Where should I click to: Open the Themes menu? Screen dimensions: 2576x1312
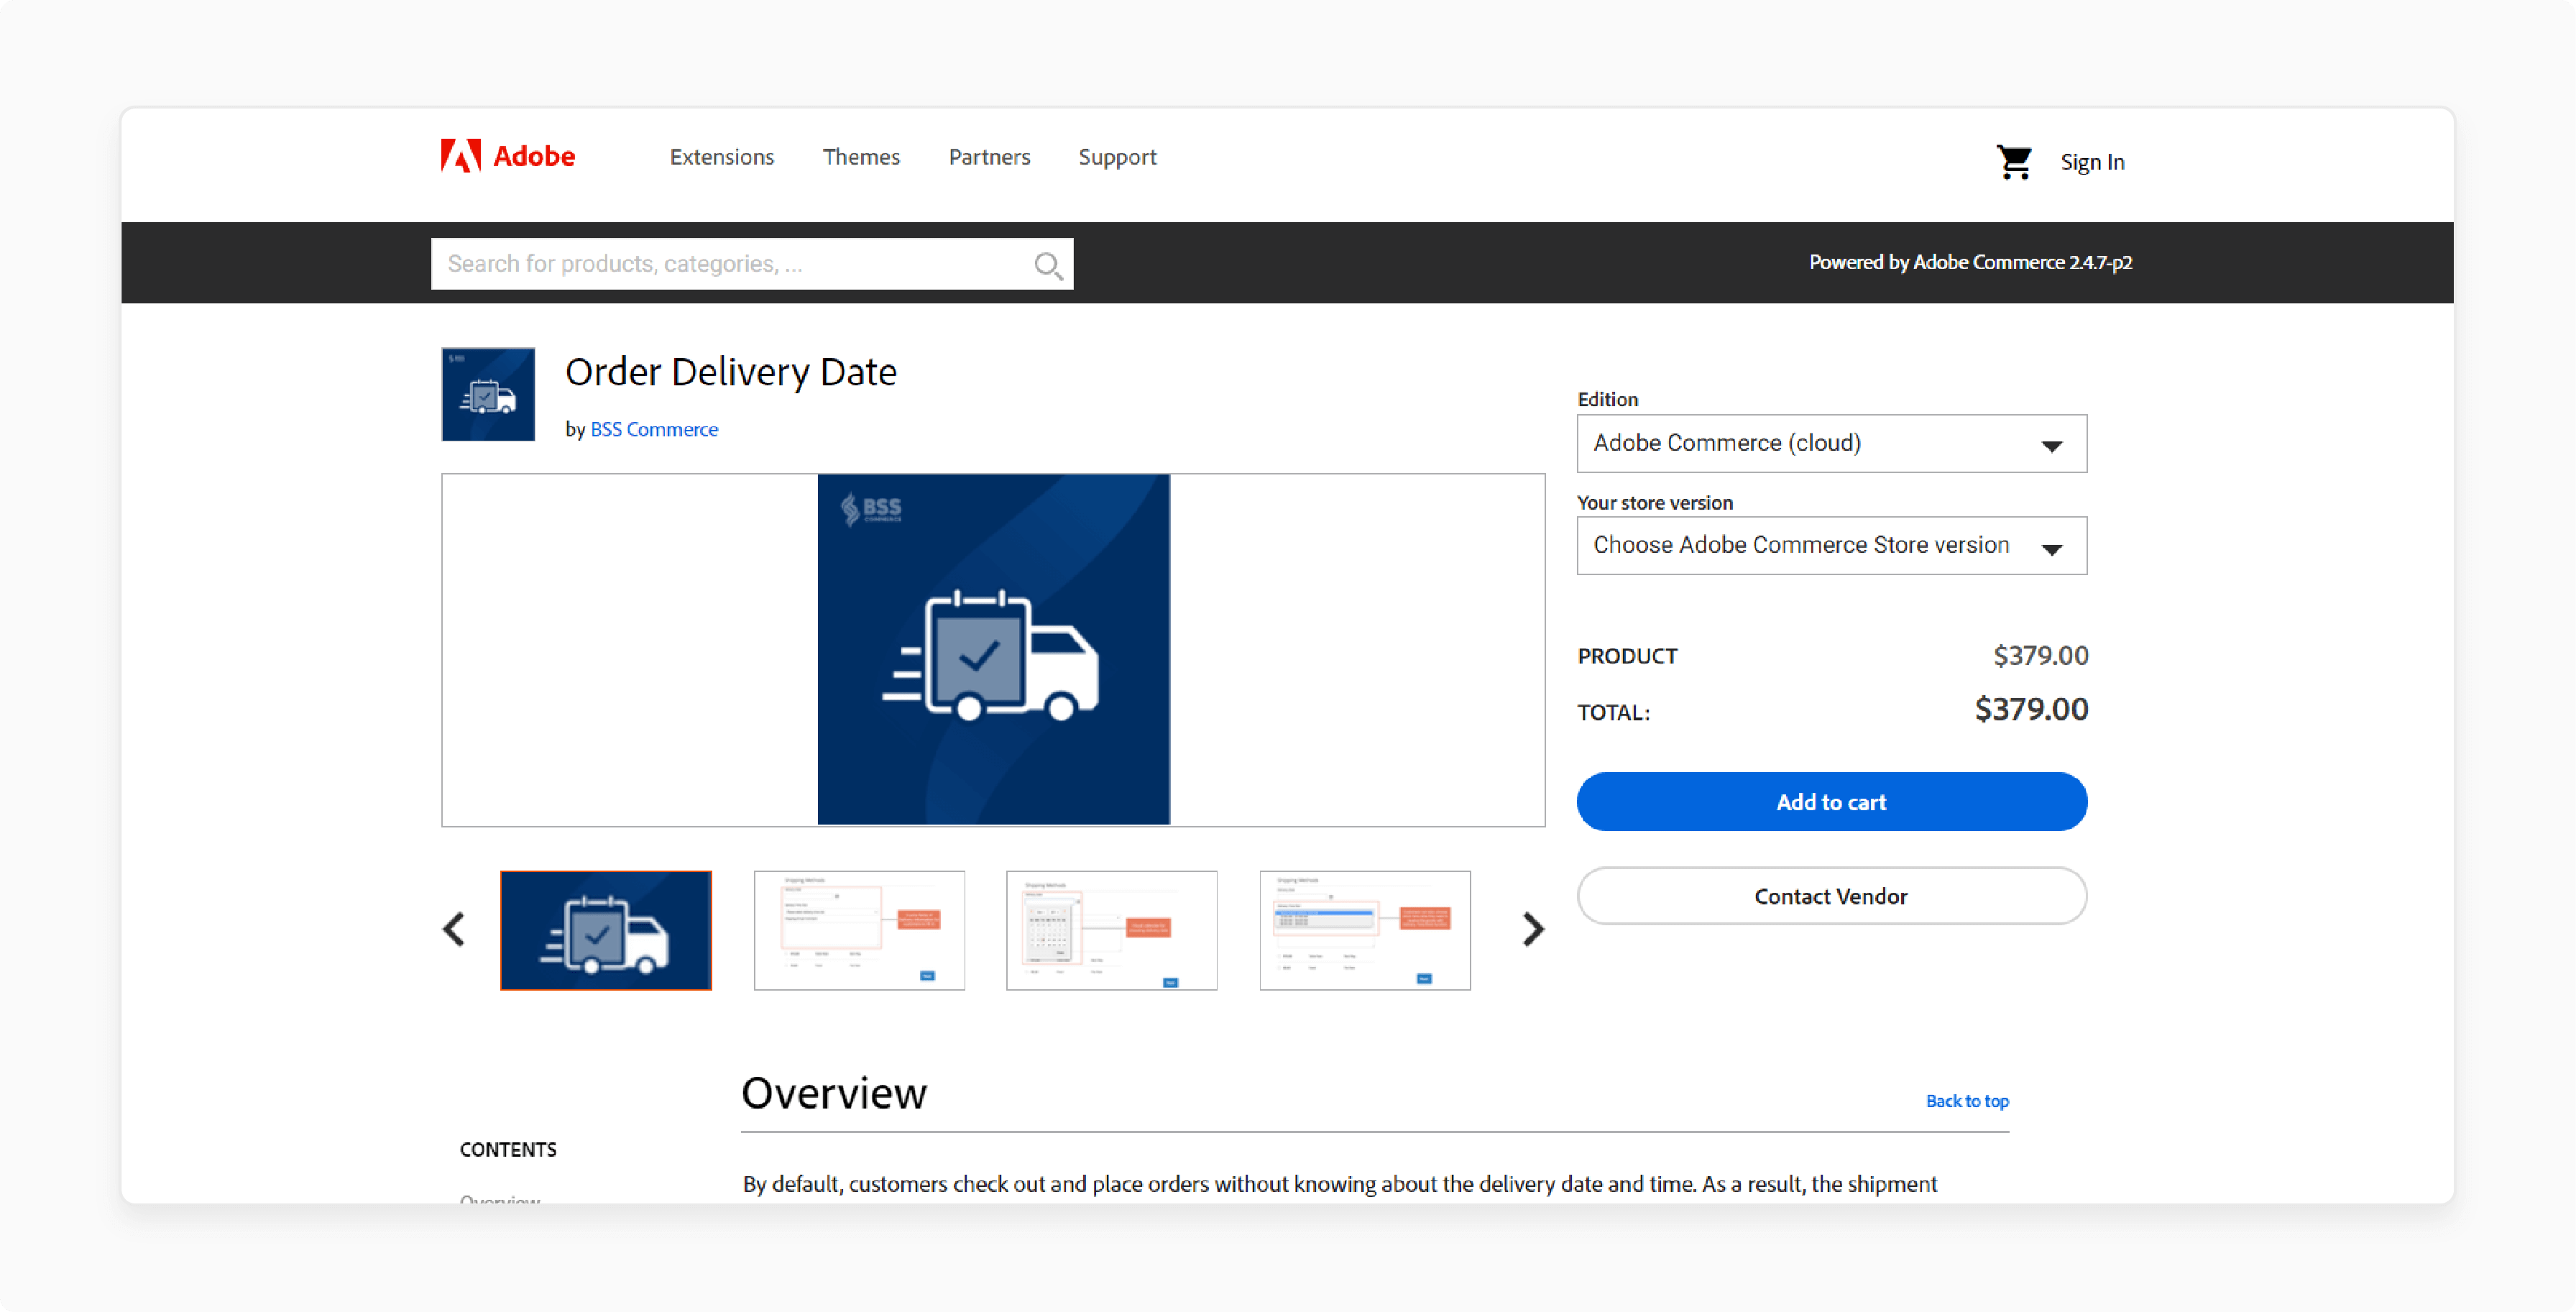[x=861, y=157]
